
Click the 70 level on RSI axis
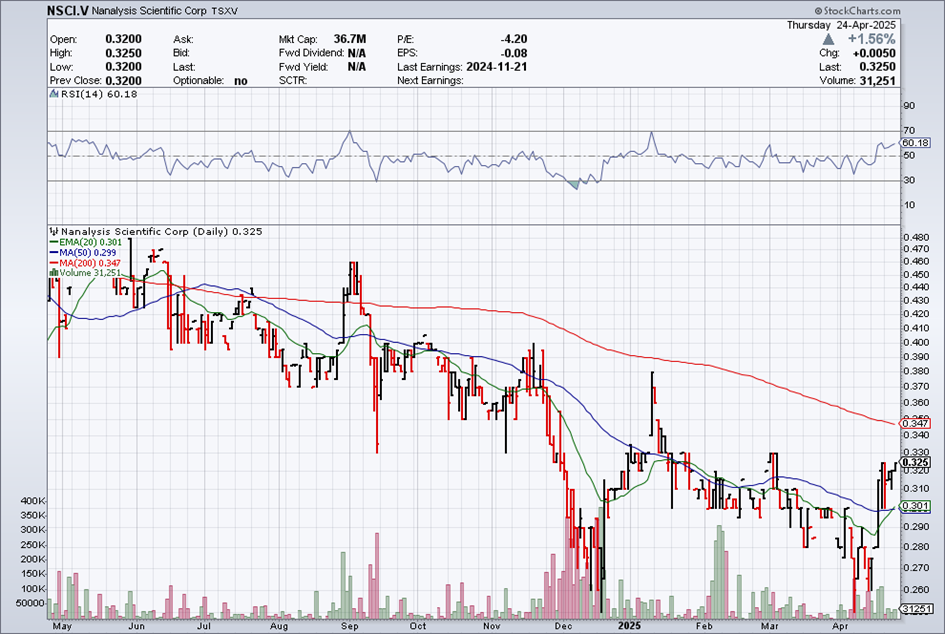[x=909, y=131]
